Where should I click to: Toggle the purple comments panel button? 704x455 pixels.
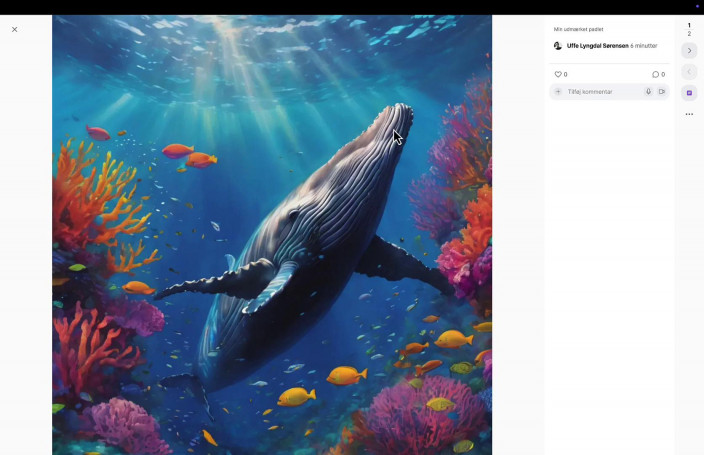689,93
